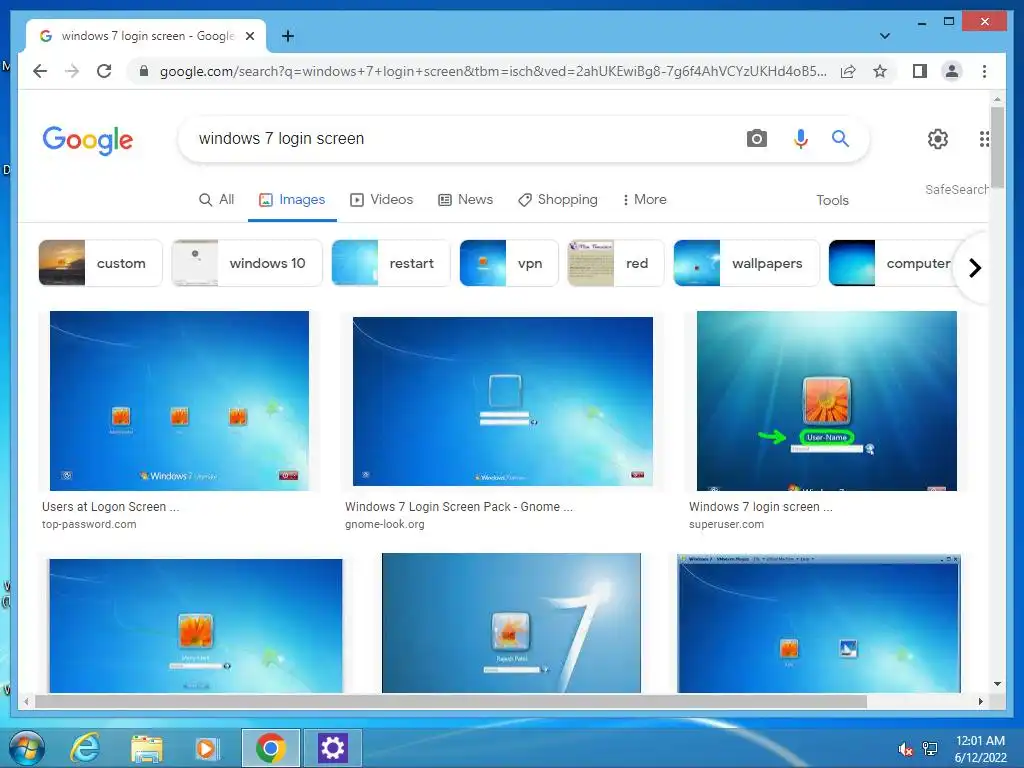Open thumbnail with large 7 logo
This screenshot has height=768, width=1024.
click(511, 623)
